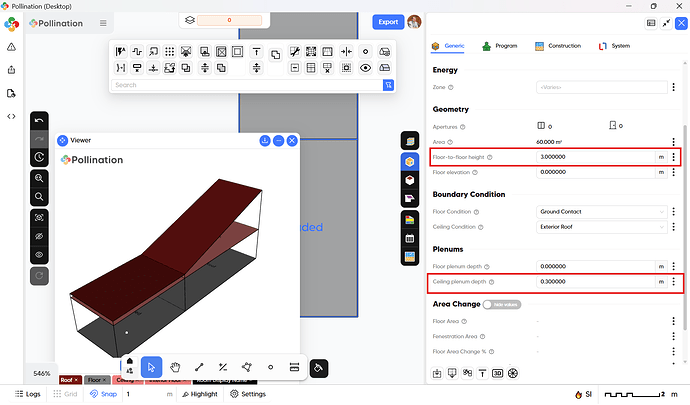Click the filter button beside Search
690x405 pixels.
click(x=389, y=85)
